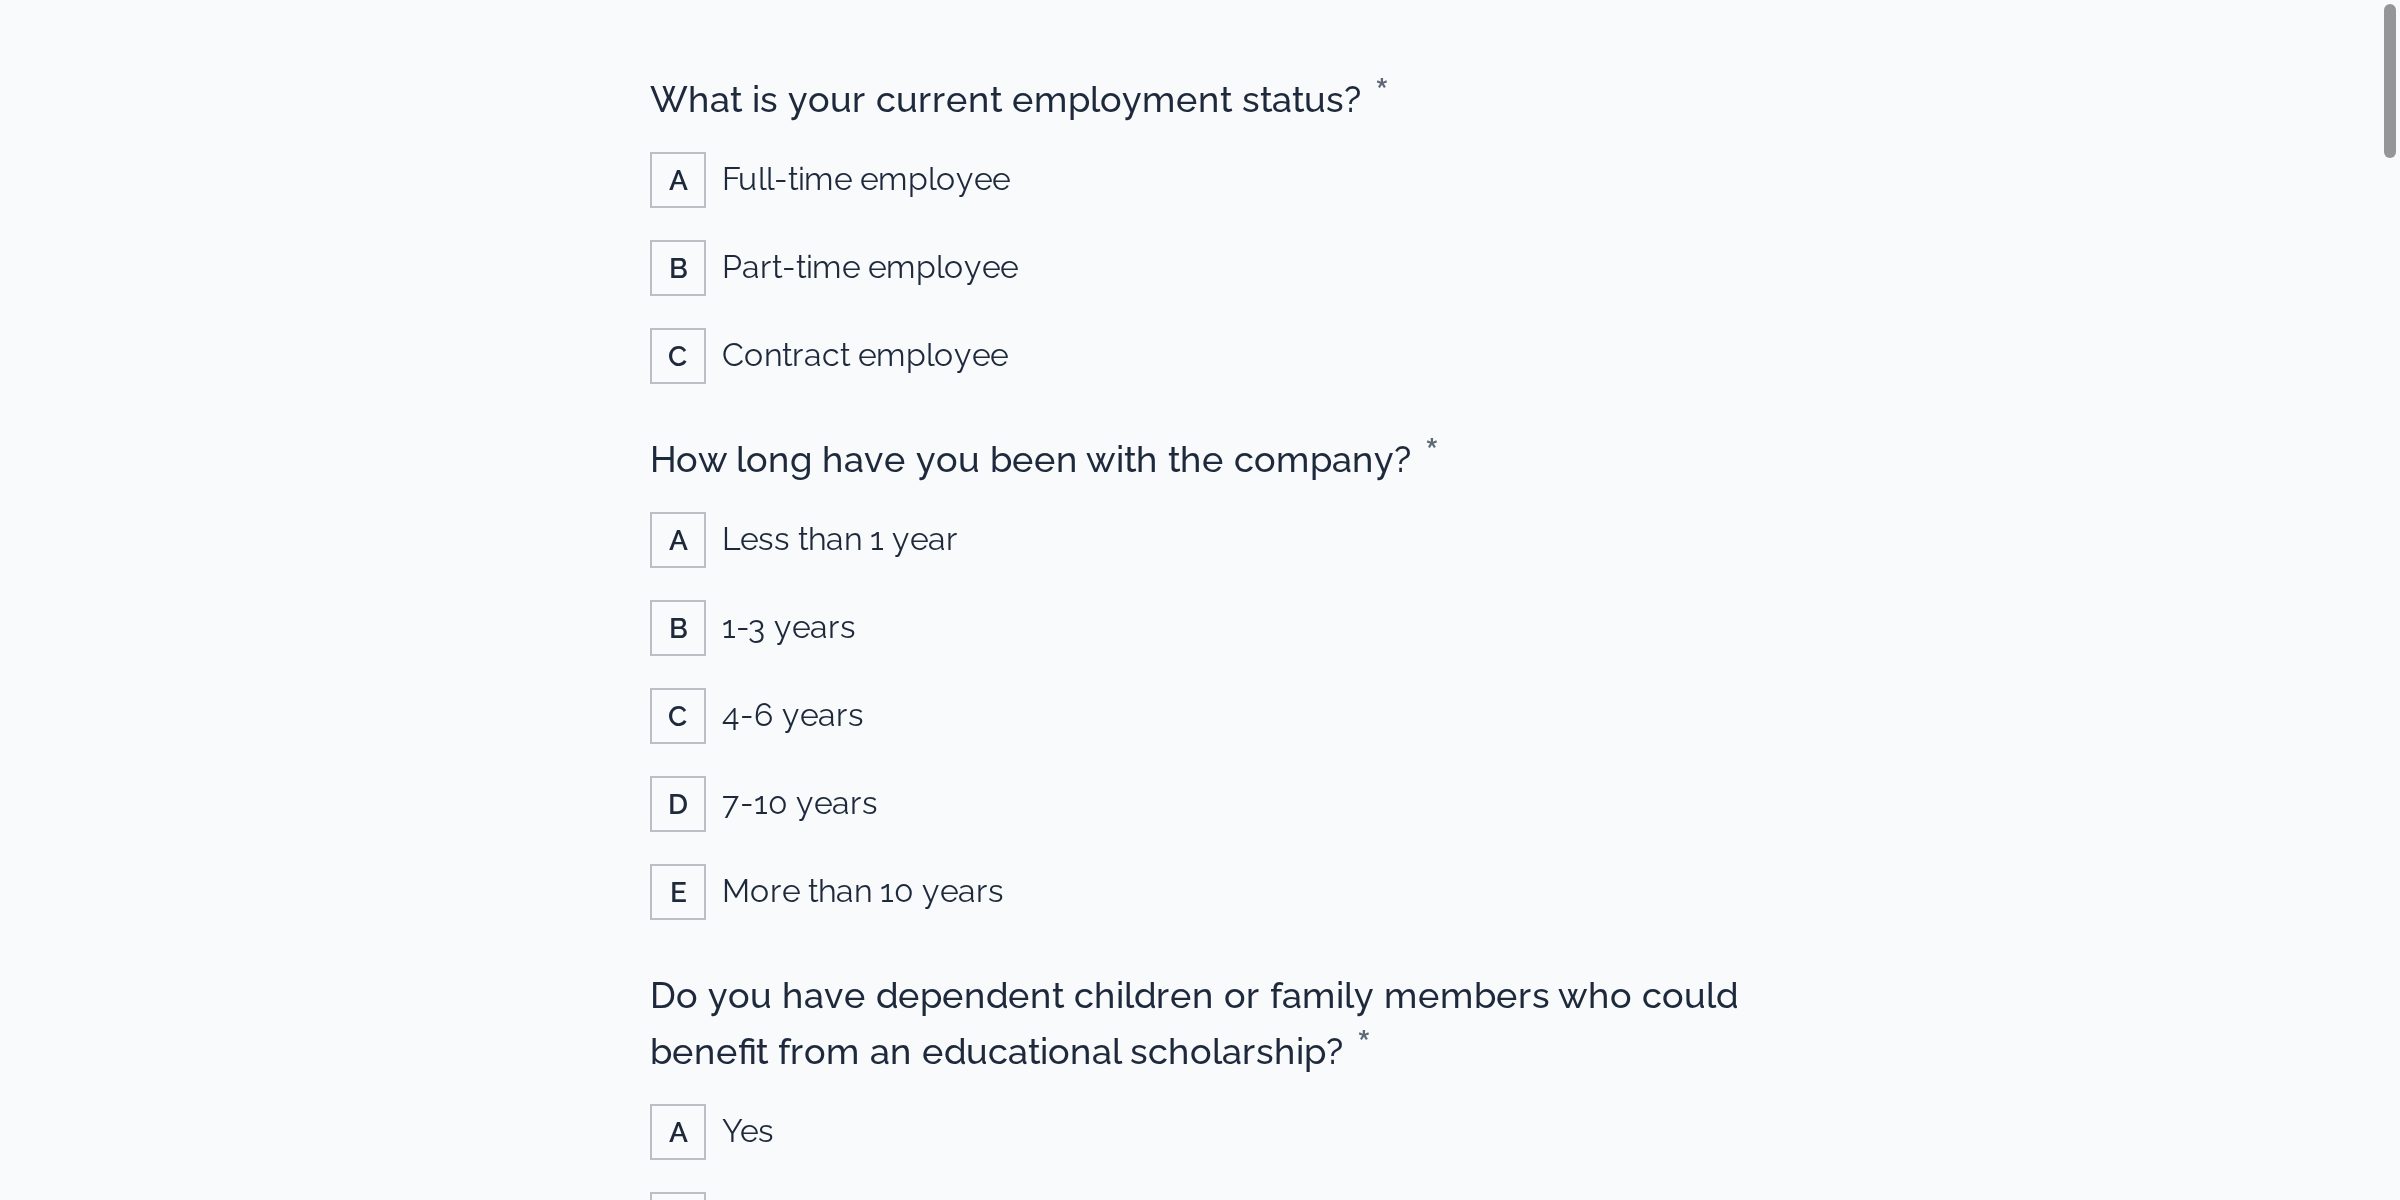
Task: Click the E badge beside More than 10 years
Action: pos(678,891)
